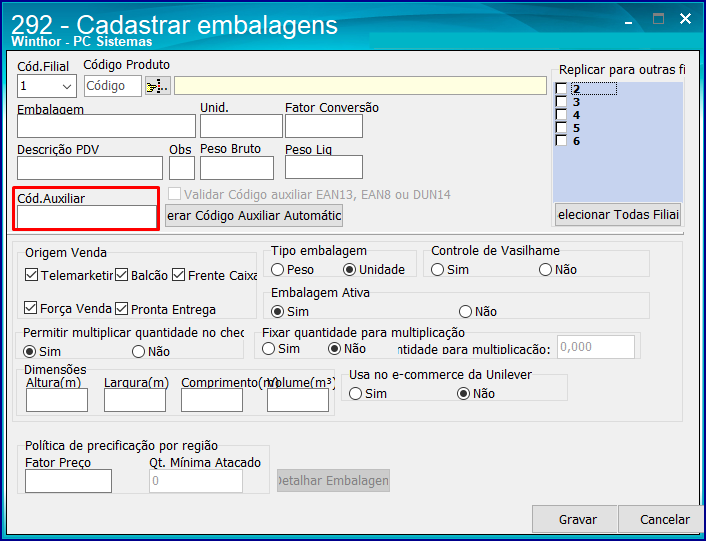Check filial 2 in replicate list
Viewport: 706px width, 541px height.
point(561,89)
